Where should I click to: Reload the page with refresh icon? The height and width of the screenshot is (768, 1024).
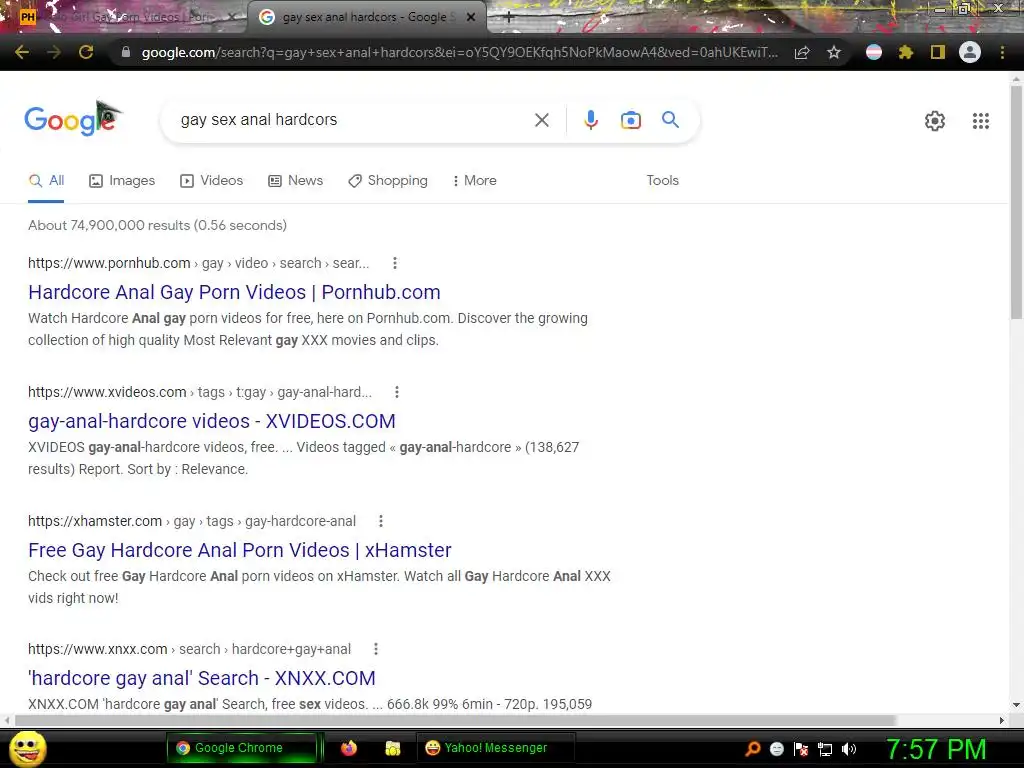point(86,52)
